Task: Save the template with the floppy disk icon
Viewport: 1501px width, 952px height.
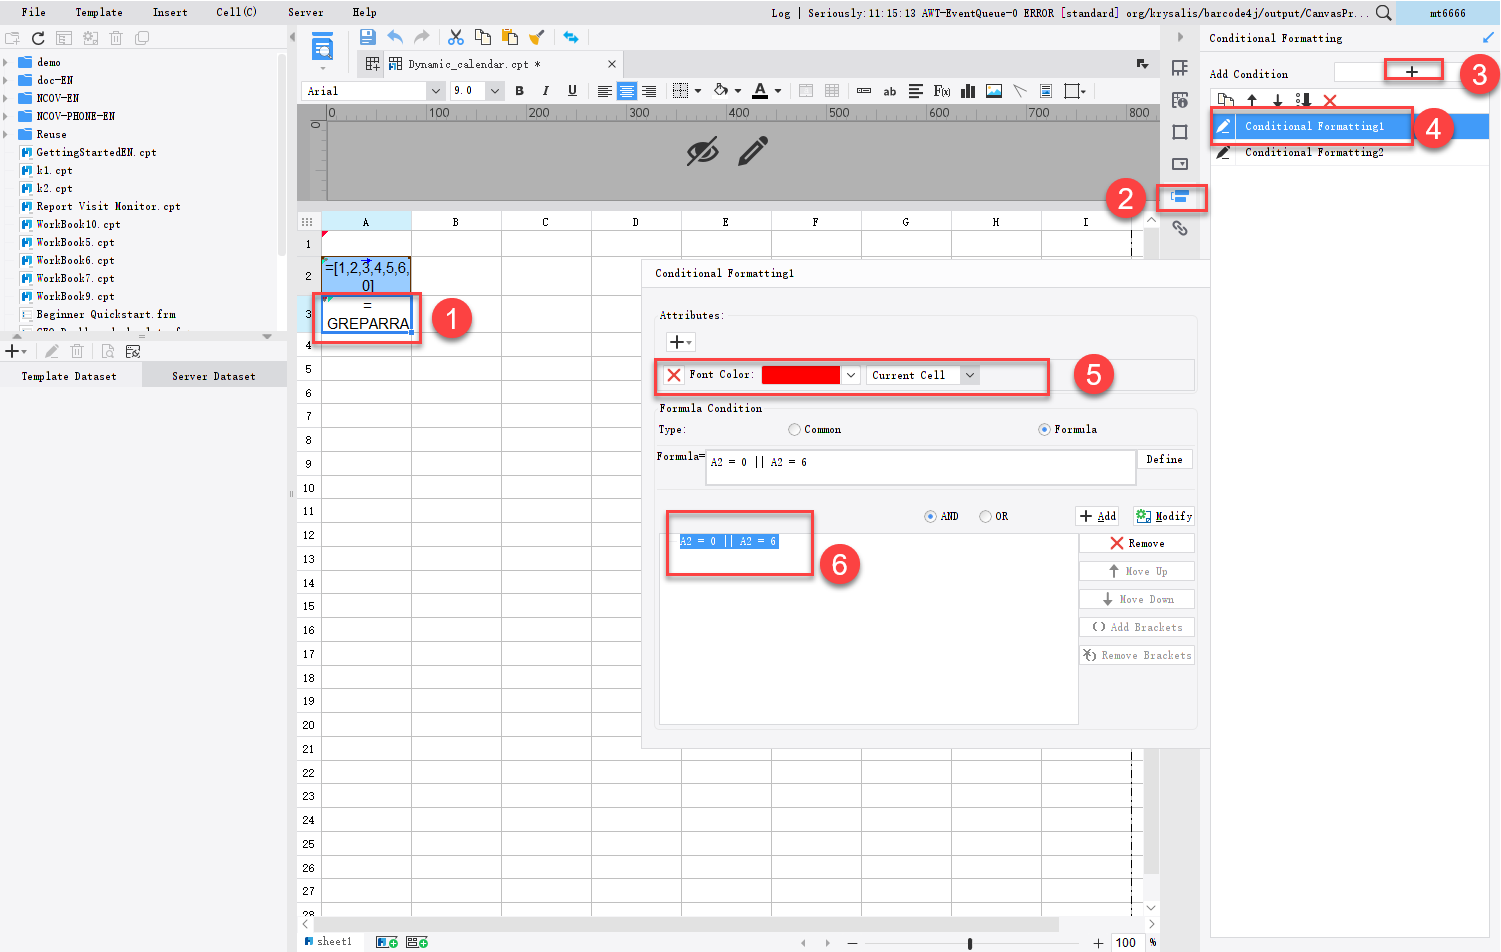Action: [x=367, y=37]
